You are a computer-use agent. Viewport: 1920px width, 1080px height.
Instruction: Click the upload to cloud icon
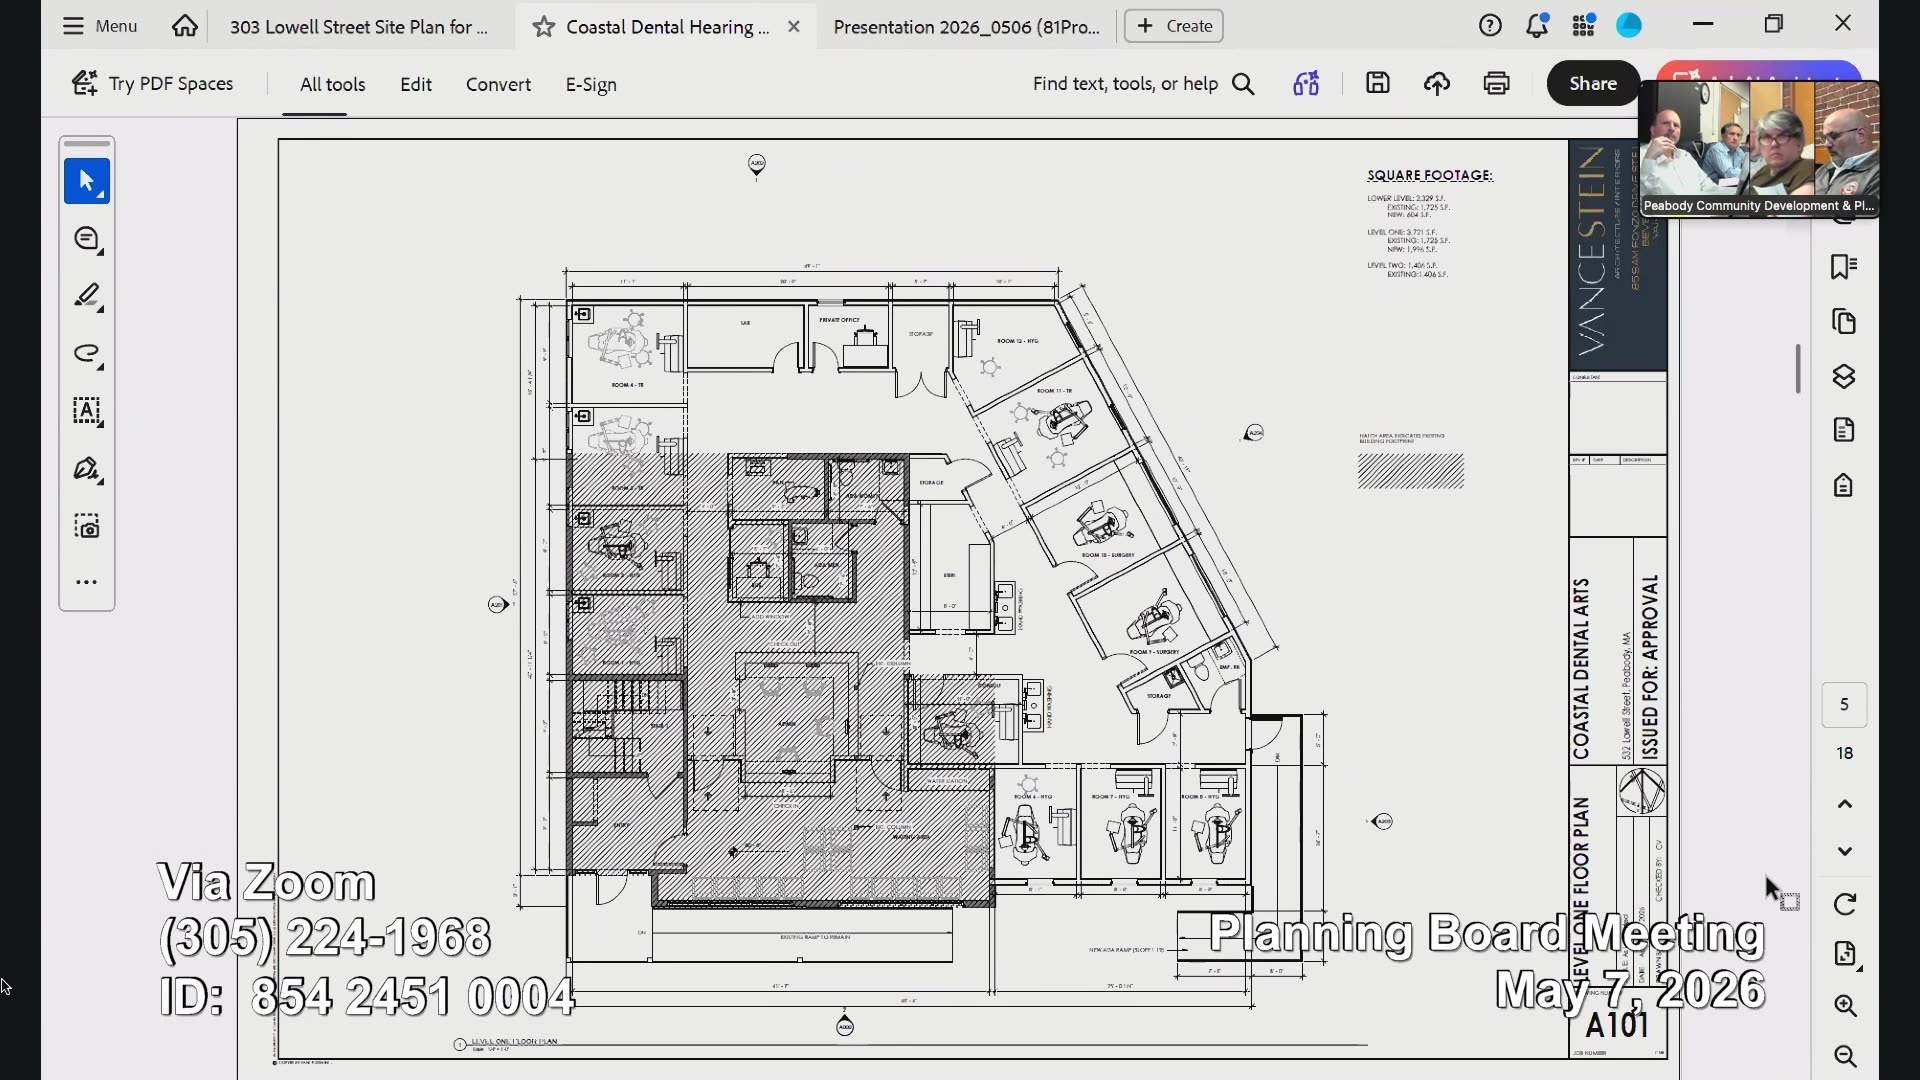click(1437, 84)
